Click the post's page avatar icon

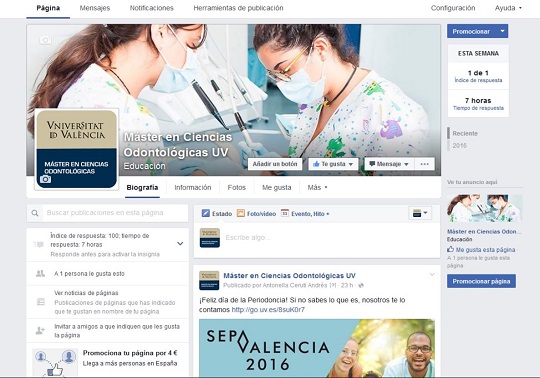(x=209, y=280)
